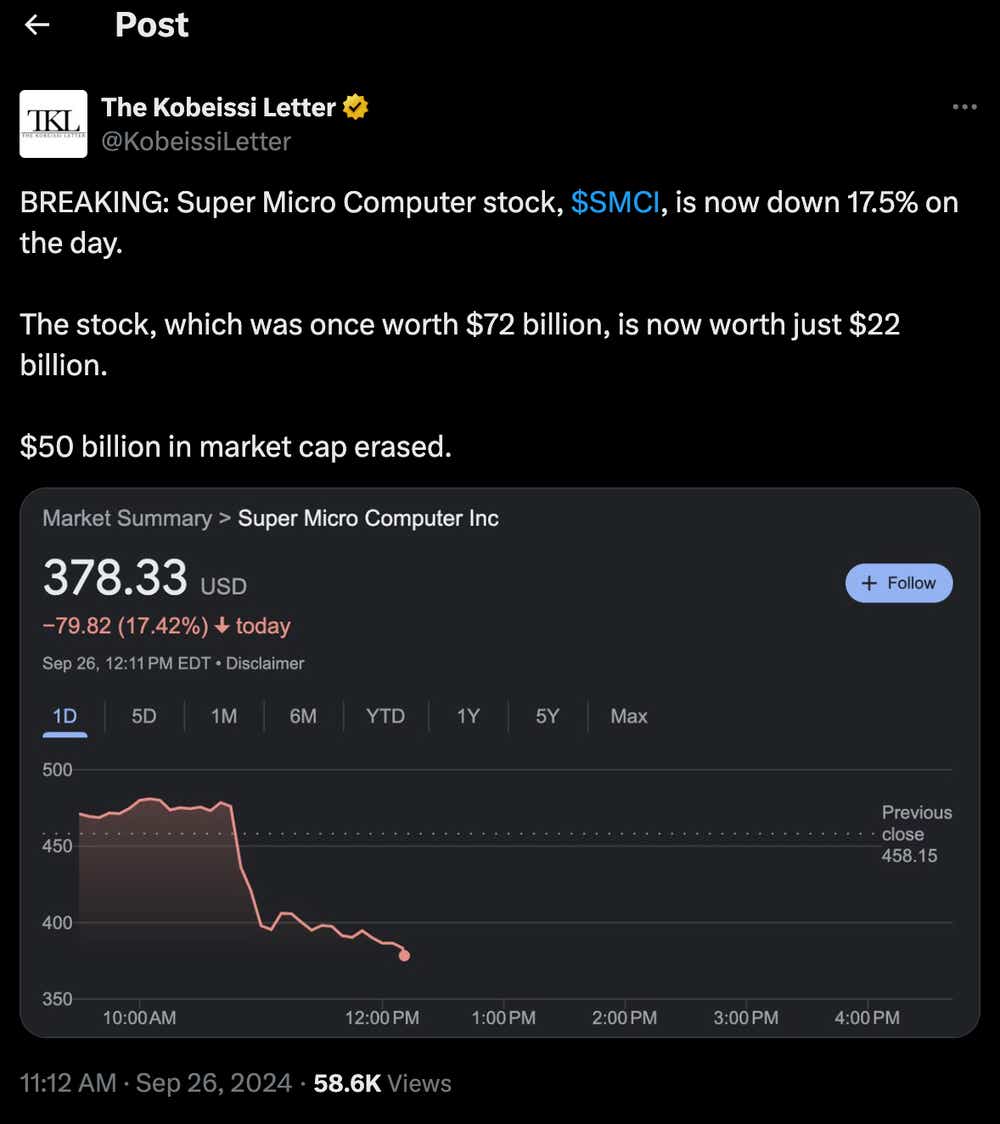This screenshot has width=1000, height=1124.
Task: Click the Previous close 458.15 dotted line
Action: click(x=600, y=833)
